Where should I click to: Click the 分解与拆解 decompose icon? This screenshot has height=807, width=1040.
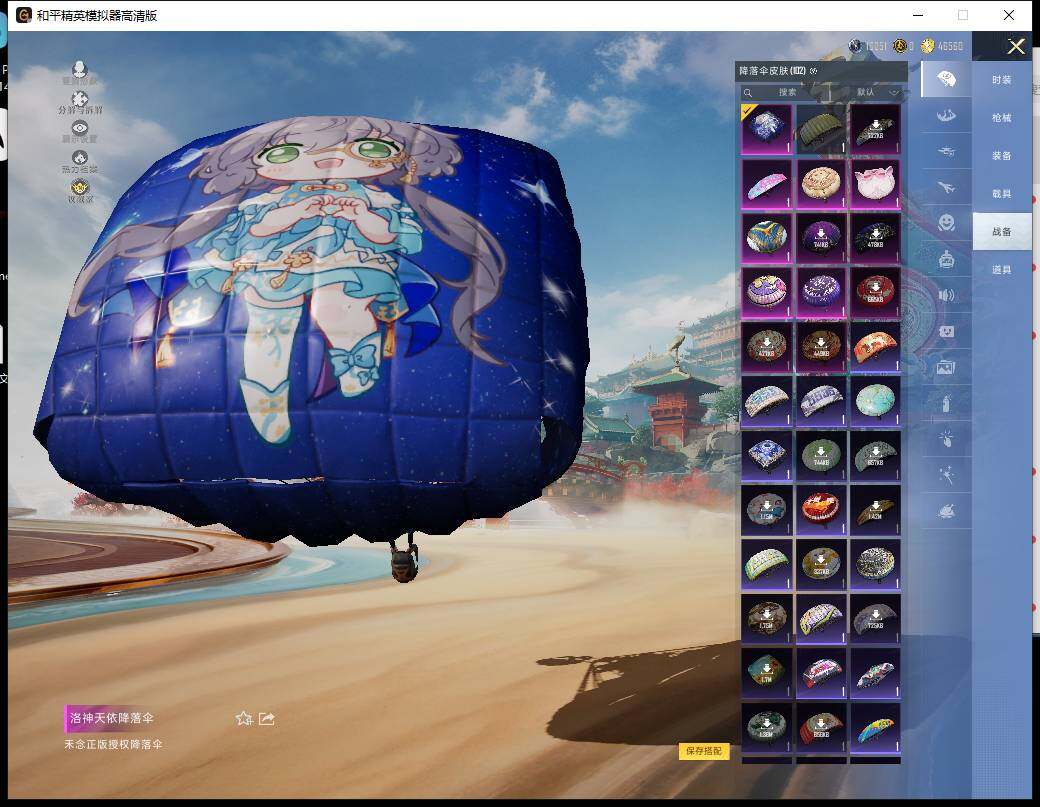pyautogui.click(x=80, y=98)
